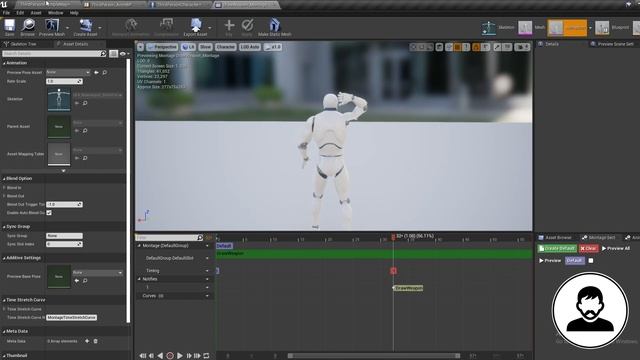The image size is (640, 360).
Task: Browse to the Preview Pose Asset (magnifier)
Action: pos(105,73)
